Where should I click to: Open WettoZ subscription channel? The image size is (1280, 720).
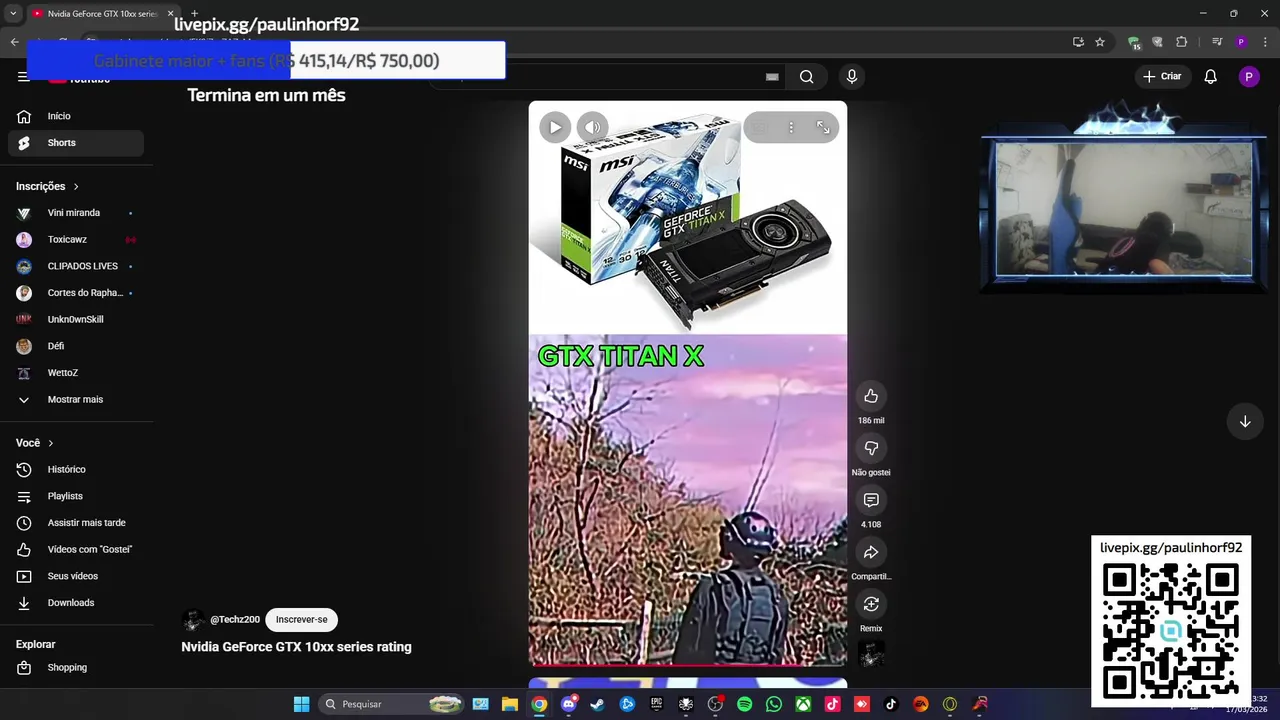point(76,373)
